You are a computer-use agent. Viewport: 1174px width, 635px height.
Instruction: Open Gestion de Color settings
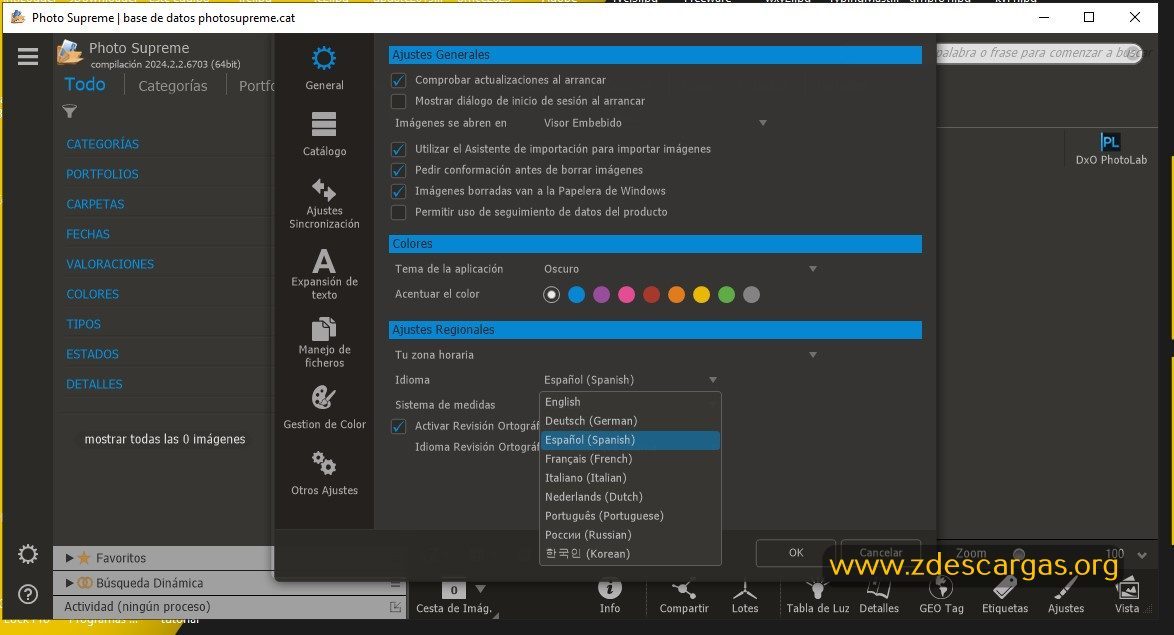[x=324, y=408]
